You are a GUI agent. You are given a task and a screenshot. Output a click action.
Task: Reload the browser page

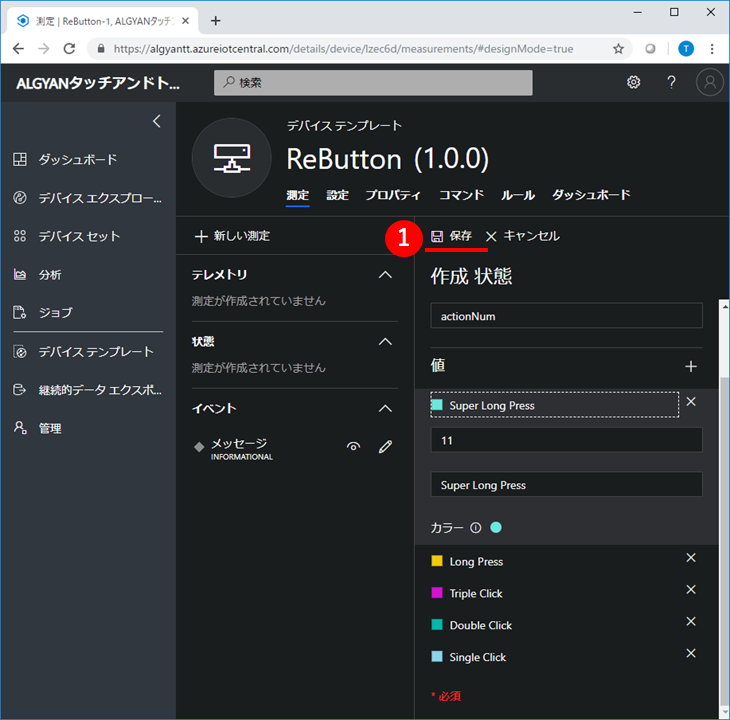click(69, 48)
